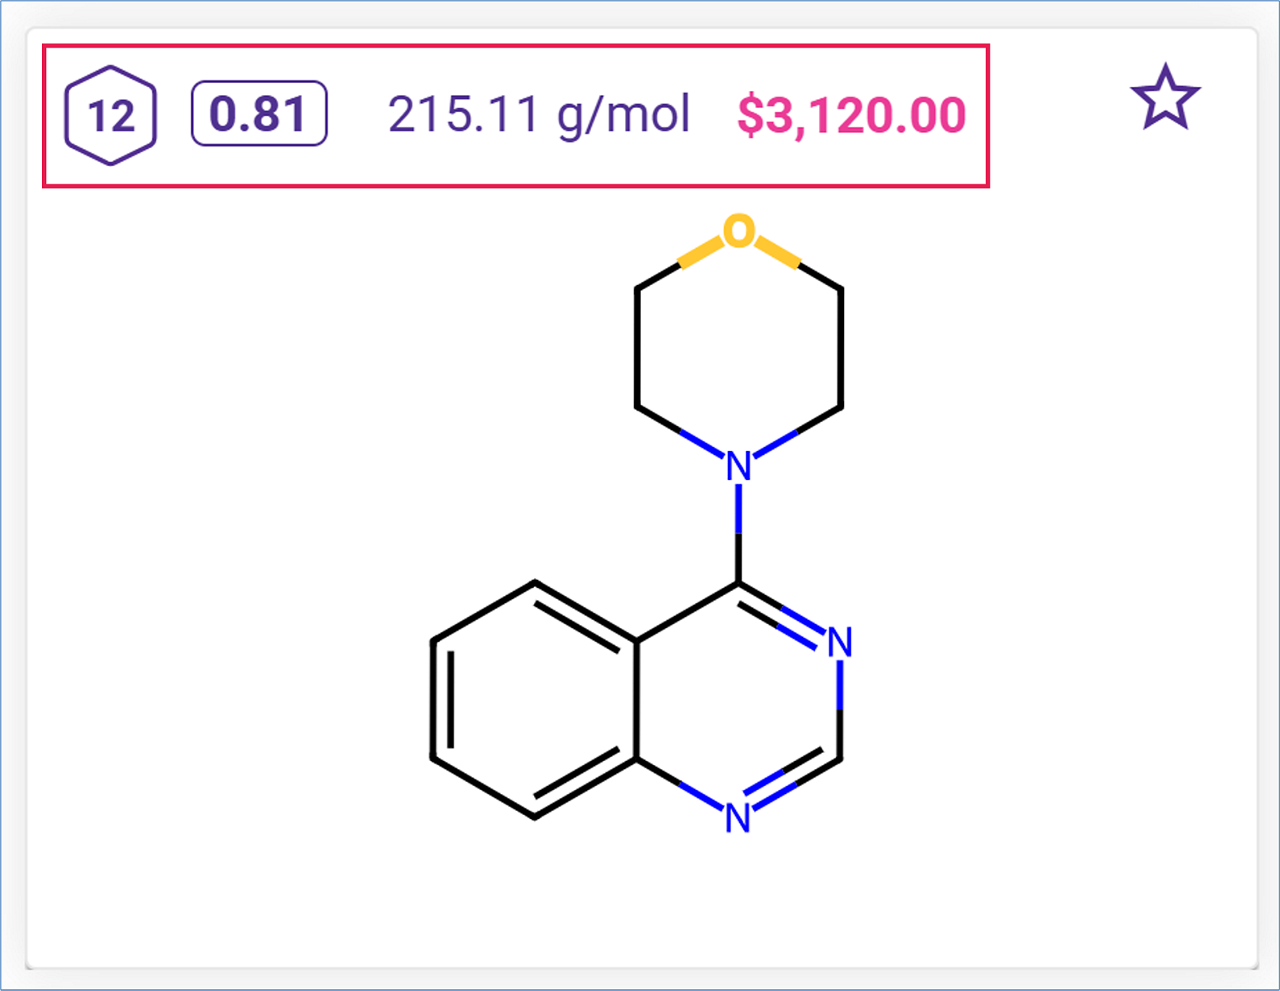This screenshot has width=1280, height=991.
Task: Click inside the center of the benzene ring
Action: point(535,700)
